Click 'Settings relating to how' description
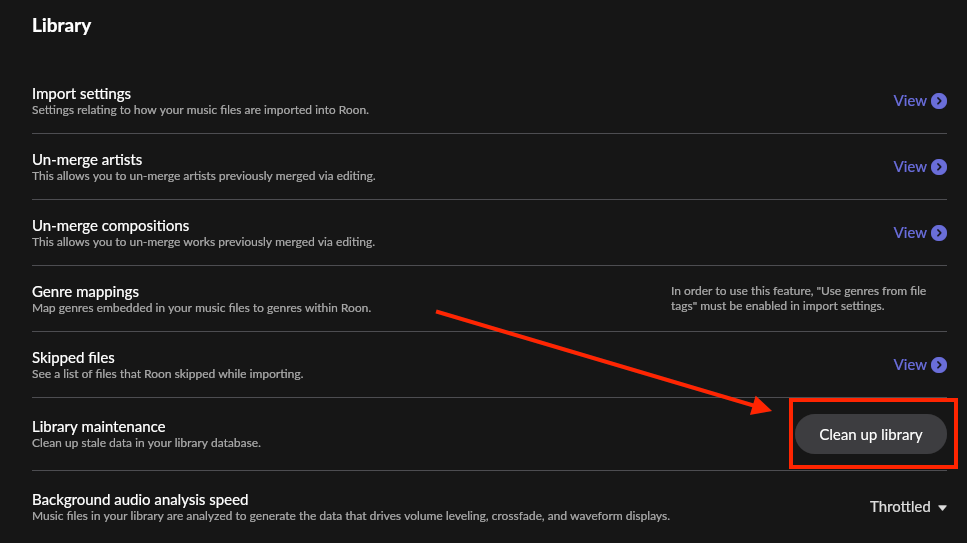 click(200, 110)
